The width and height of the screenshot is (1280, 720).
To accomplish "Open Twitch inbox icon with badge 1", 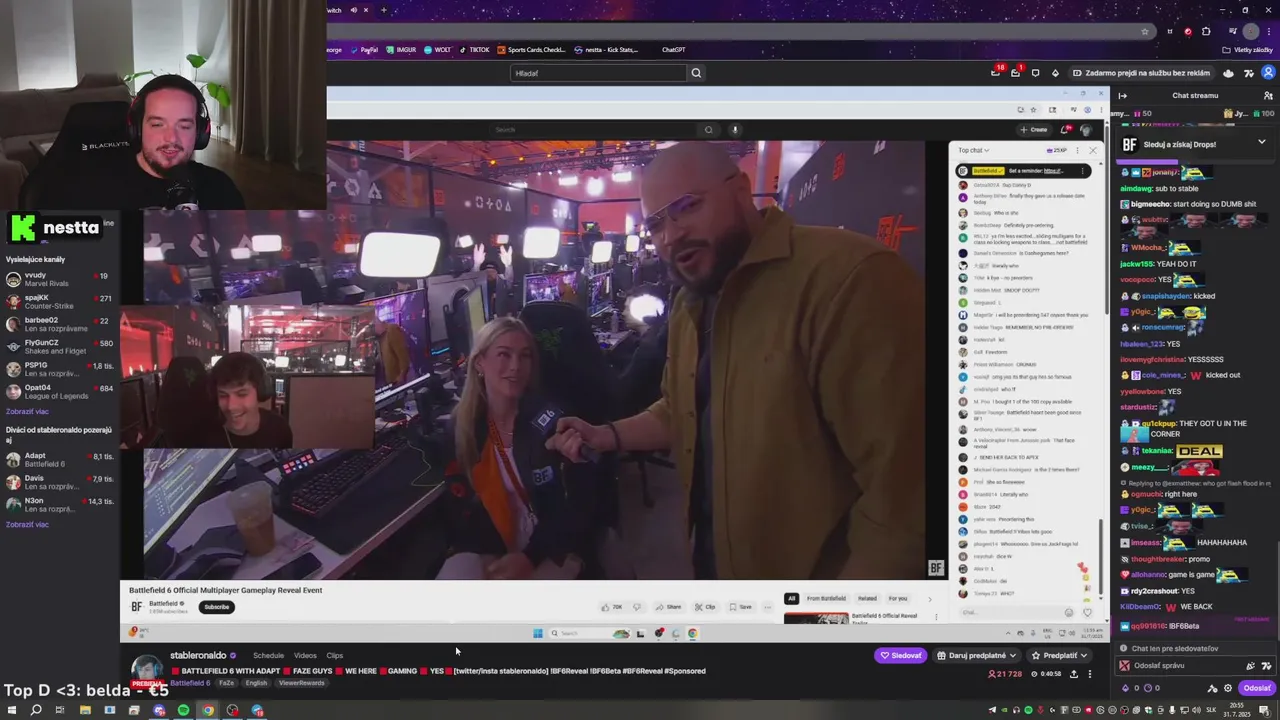I will [x=1016, y=73].
